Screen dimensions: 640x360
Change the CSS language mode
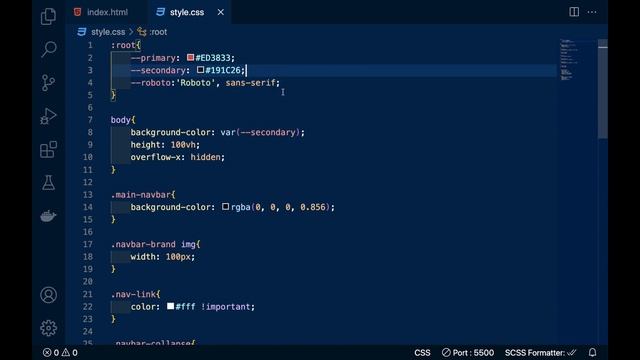pos(422,353)
